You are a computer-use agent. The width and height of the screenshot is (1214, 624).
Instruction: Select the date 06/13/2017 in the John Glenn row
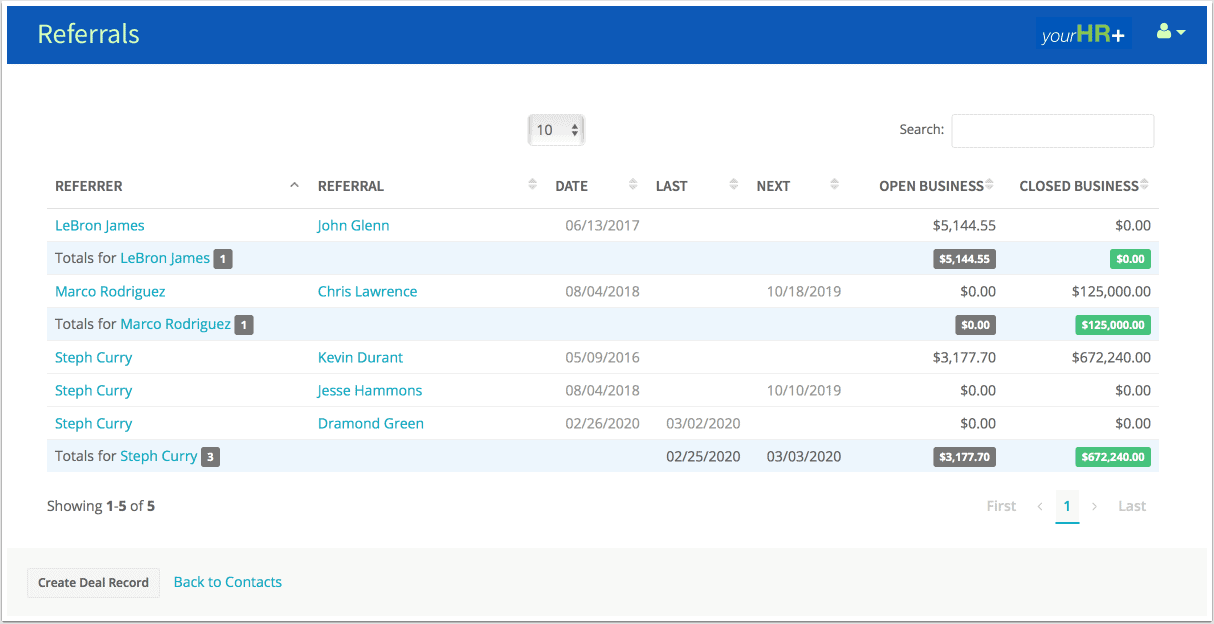(x=602, y=226)
